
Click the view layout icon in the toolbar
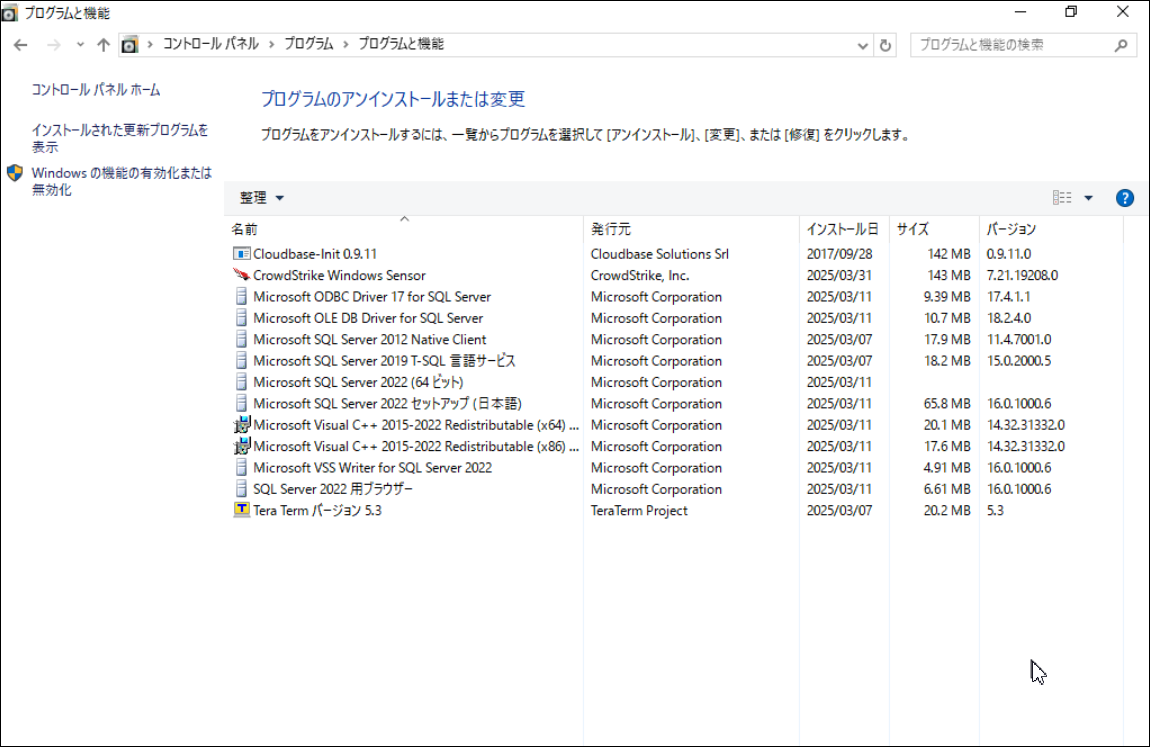click(1062, 198)
